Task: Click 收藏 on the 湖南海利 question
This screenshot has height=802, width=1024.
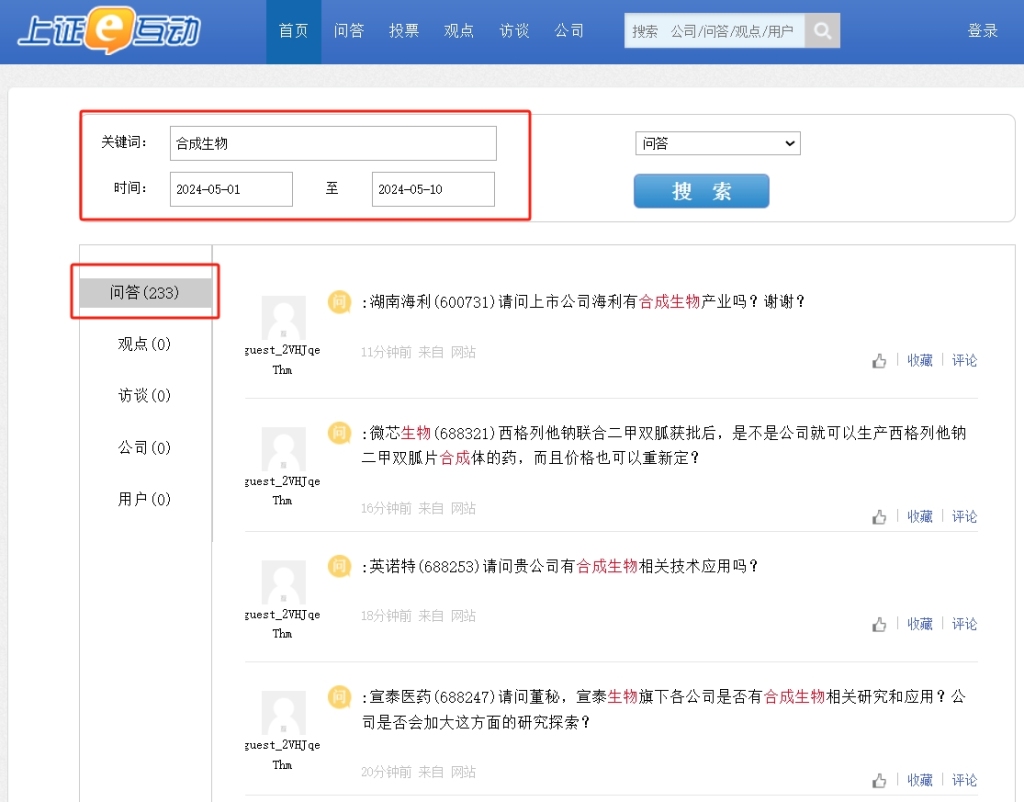Action: coord(920,361)
